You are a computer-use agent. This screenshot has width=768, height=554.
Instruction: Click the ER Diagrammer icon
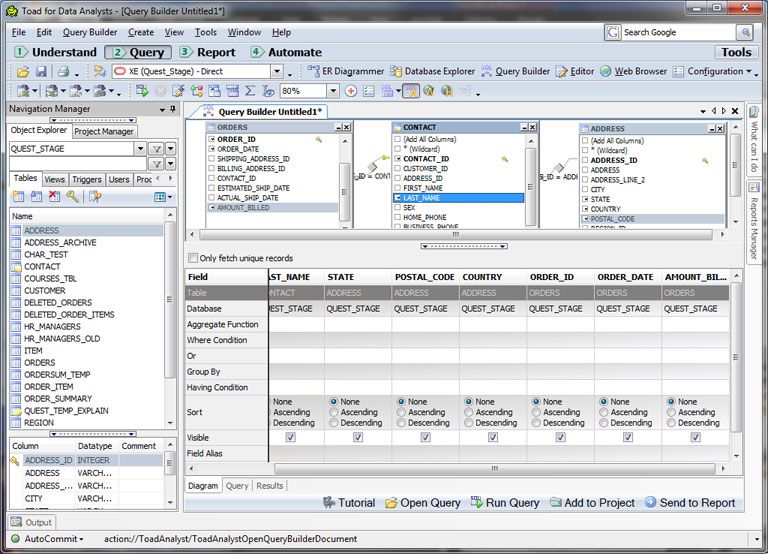click(313, 72)
